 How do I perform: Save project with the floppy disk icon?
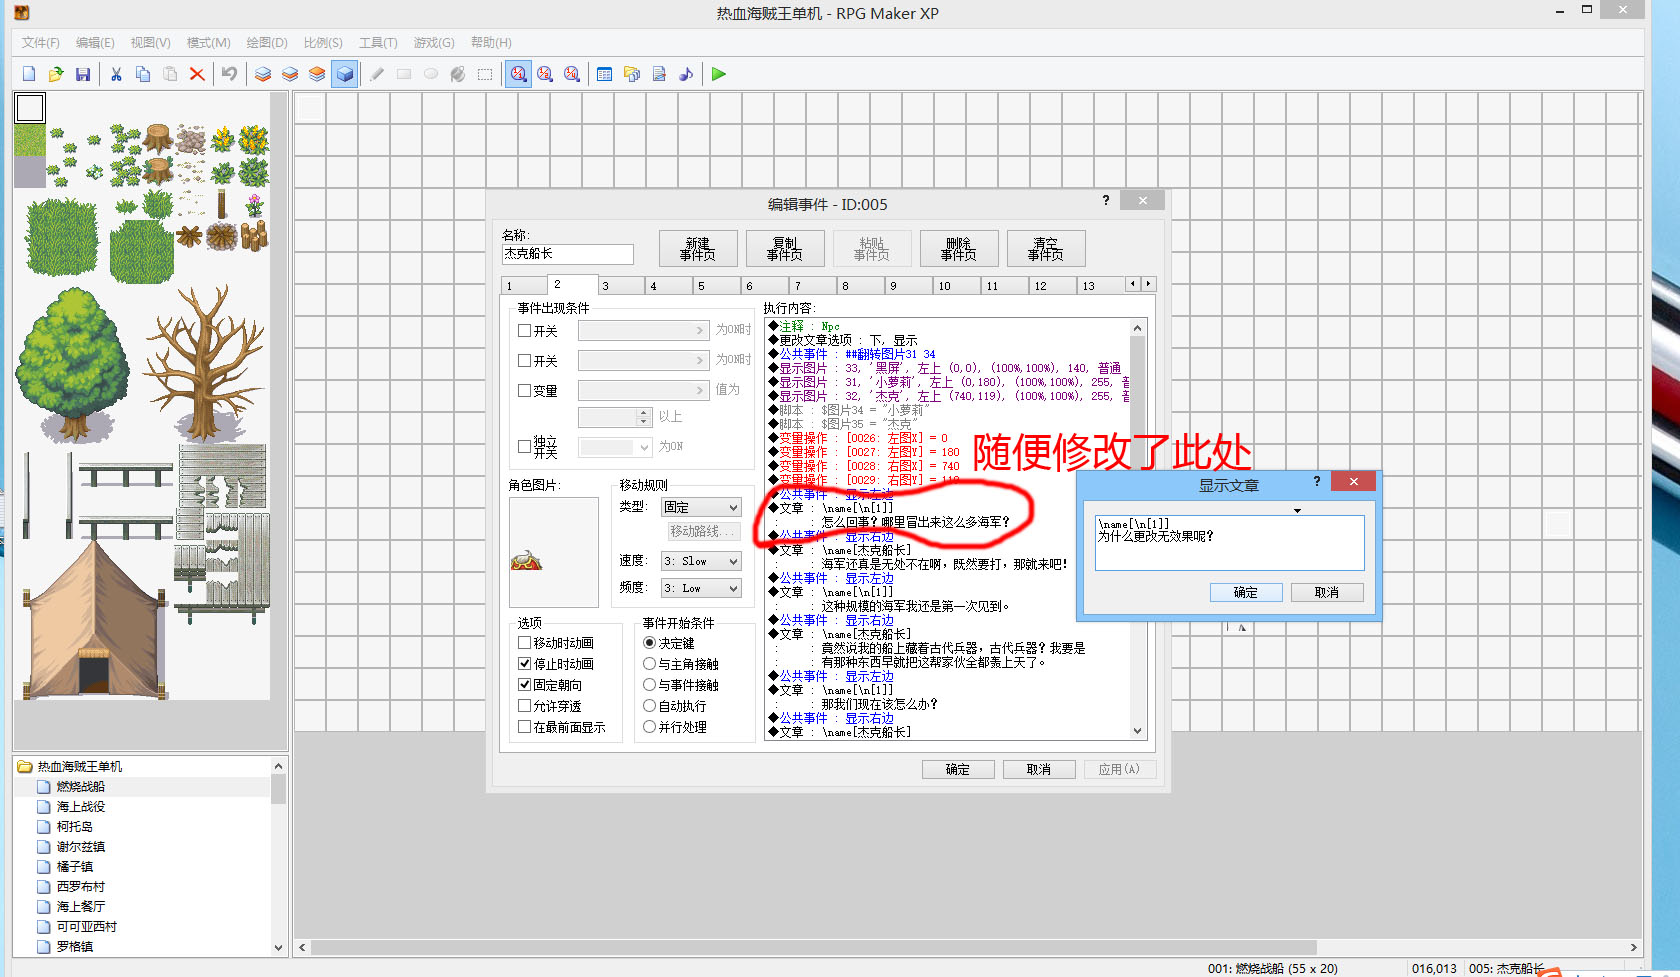pyautogui.click(x=83, y=74)
